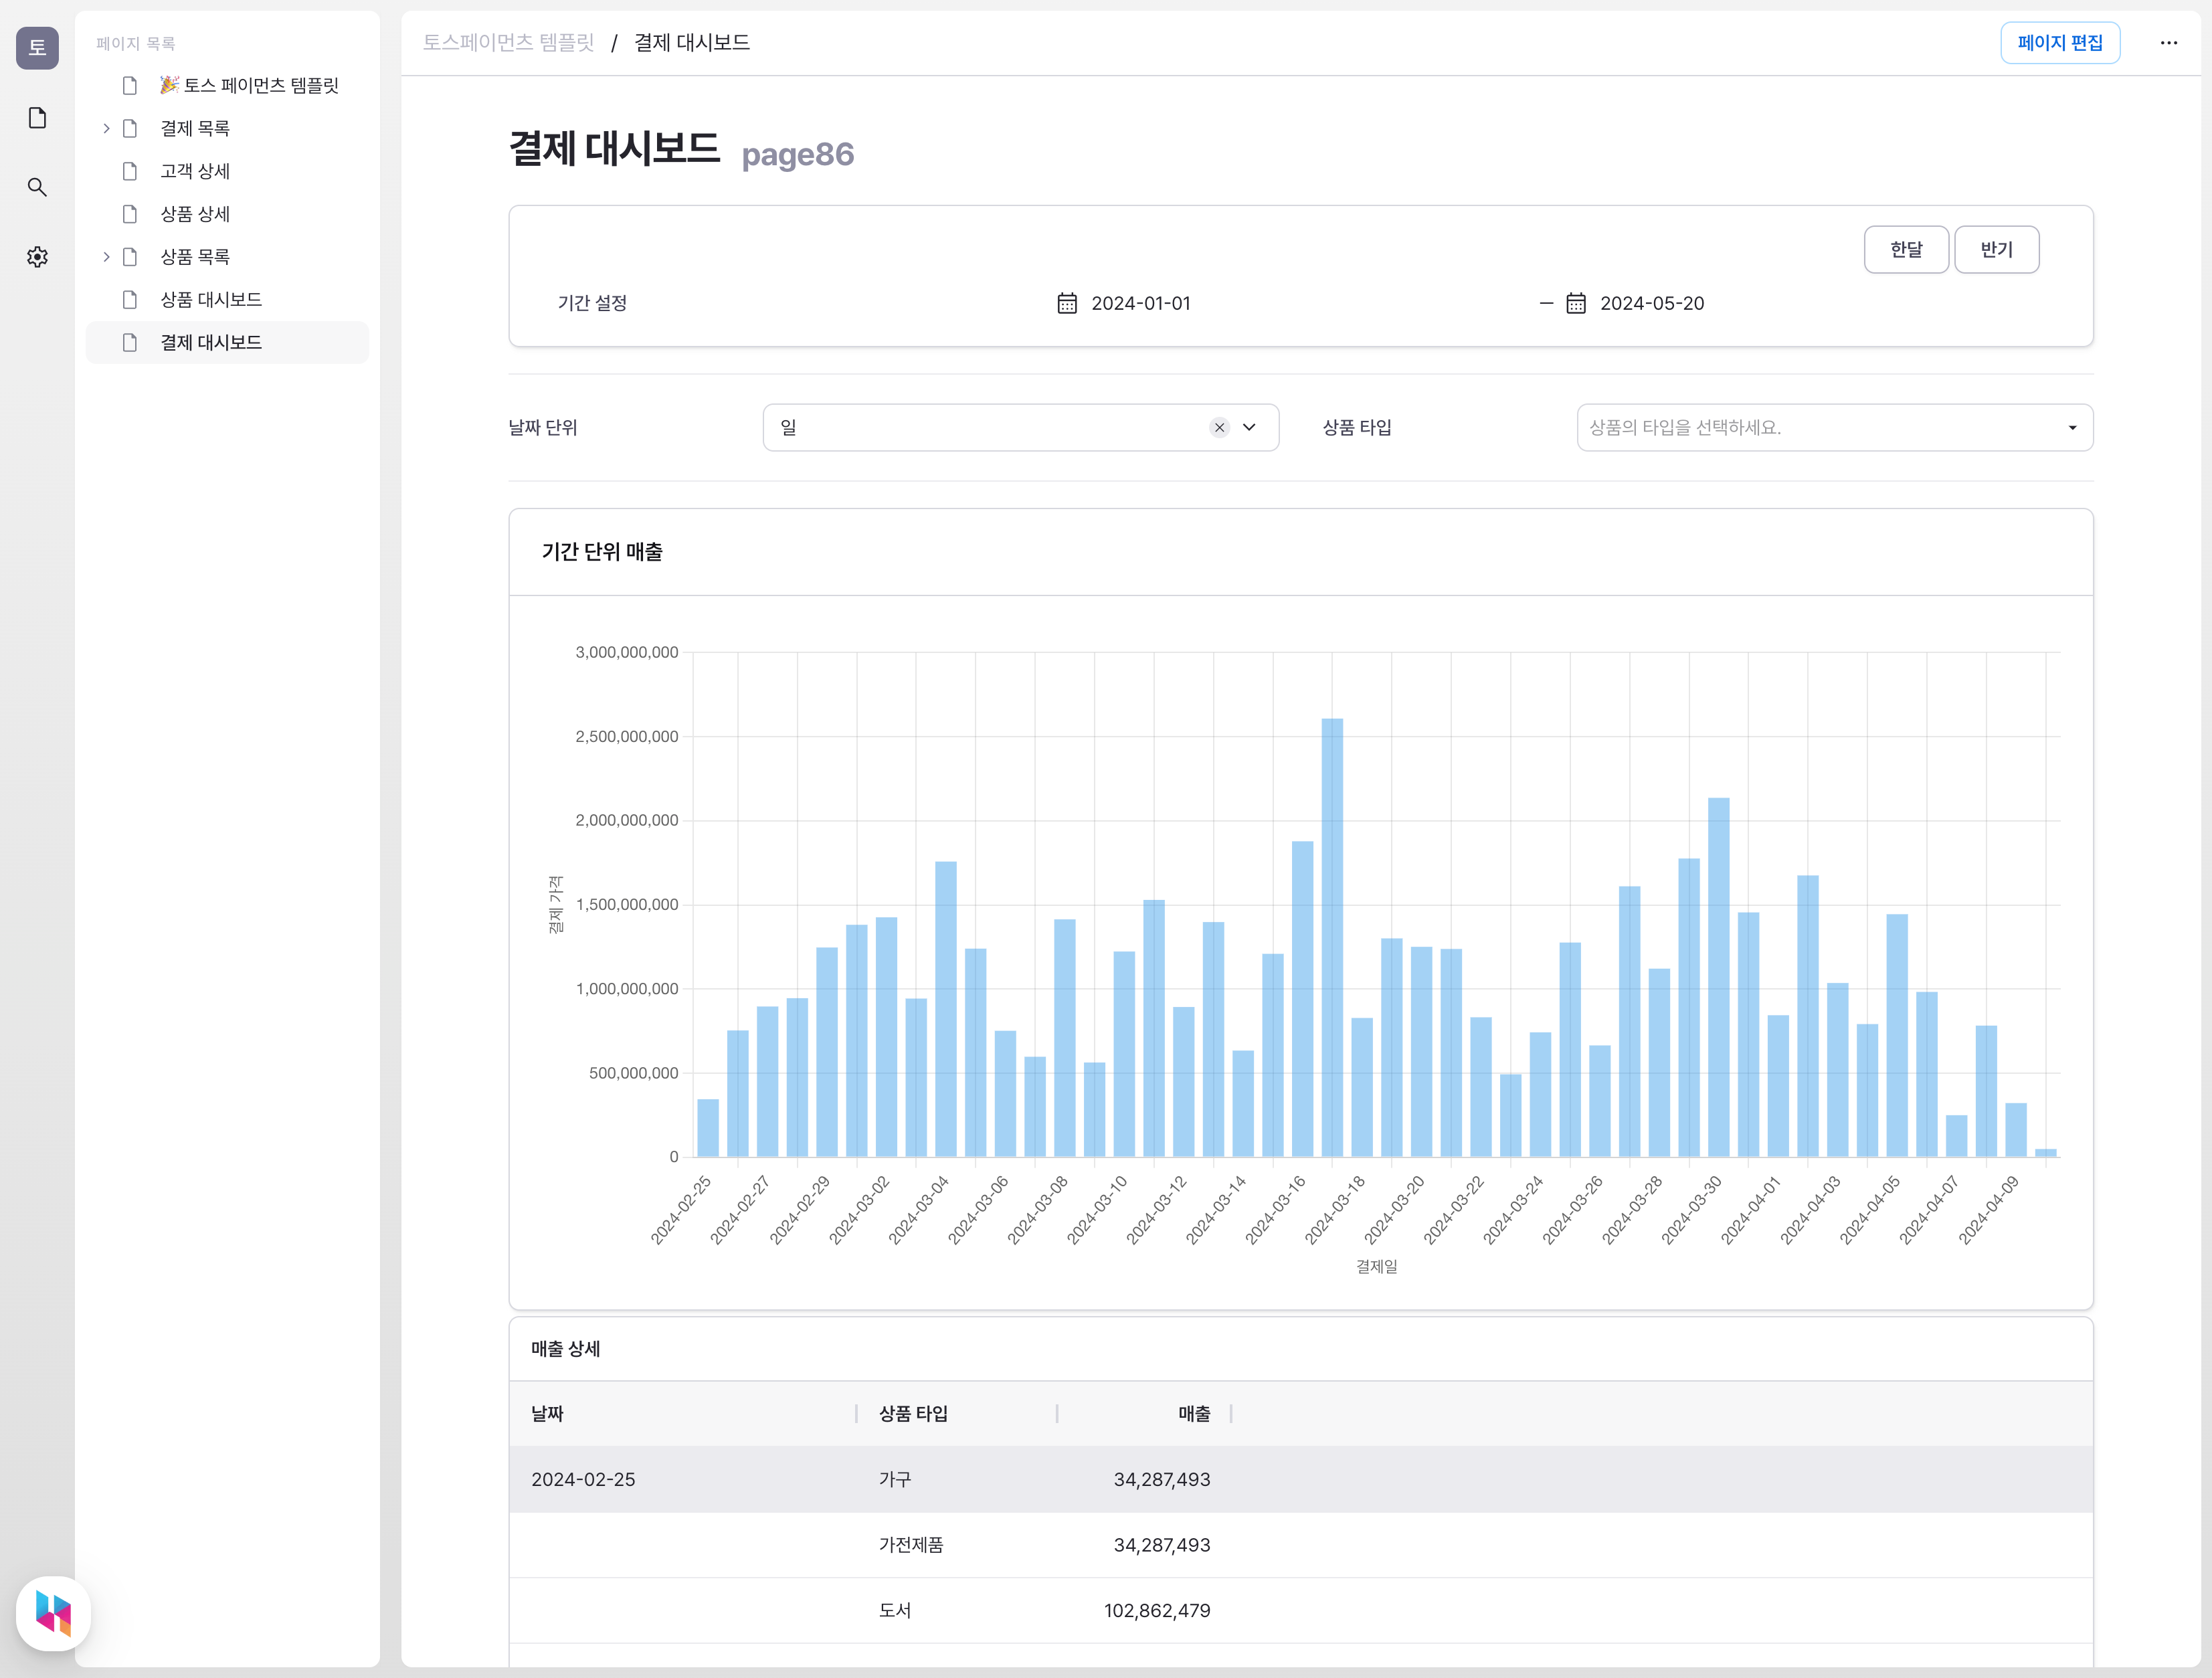Click page icon beside 상품 대시보드

129,300
